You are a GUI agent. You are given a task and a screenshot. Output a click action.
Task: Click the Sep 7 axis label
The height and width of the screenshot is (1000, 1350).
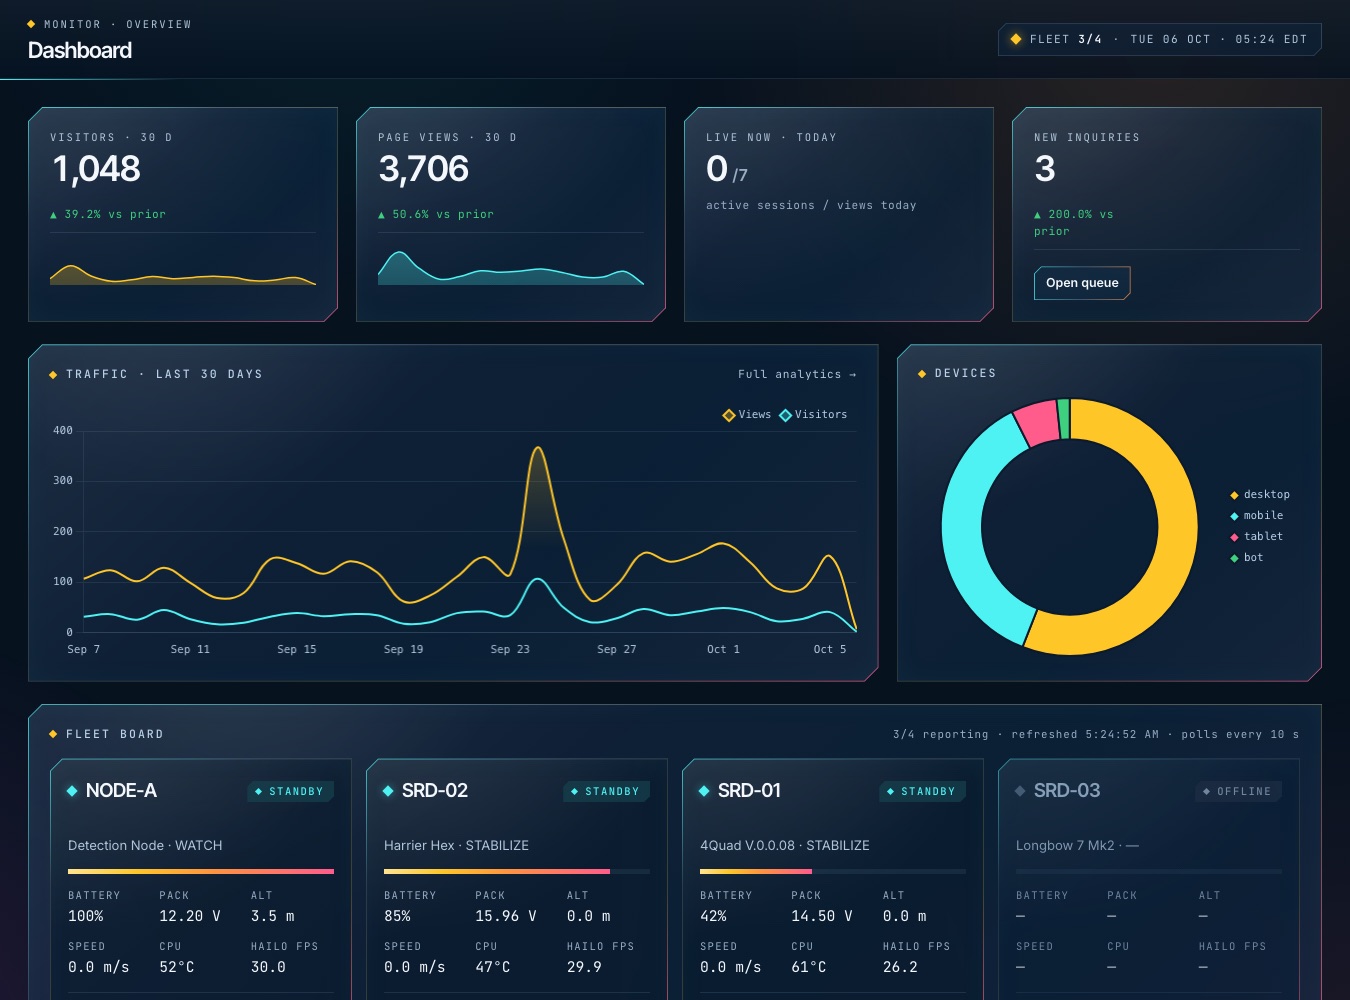pos(84,649)
